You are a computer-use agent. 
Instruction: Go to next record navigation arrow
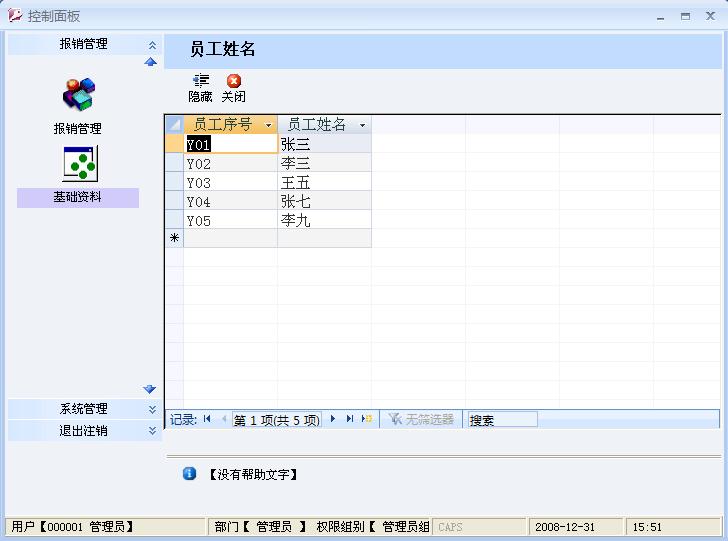point(333,419)
